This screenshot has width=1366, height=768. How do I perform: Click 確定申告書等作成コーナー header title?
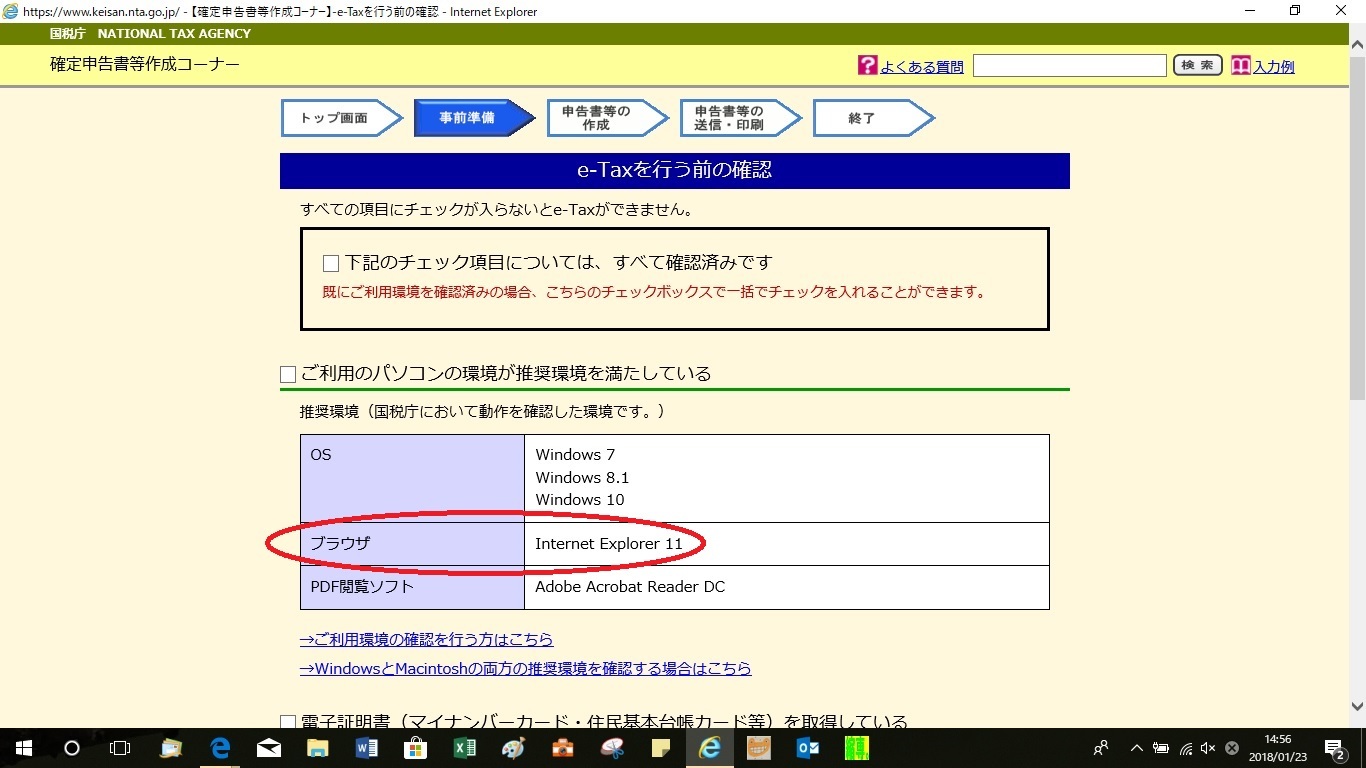click(145, 65)
